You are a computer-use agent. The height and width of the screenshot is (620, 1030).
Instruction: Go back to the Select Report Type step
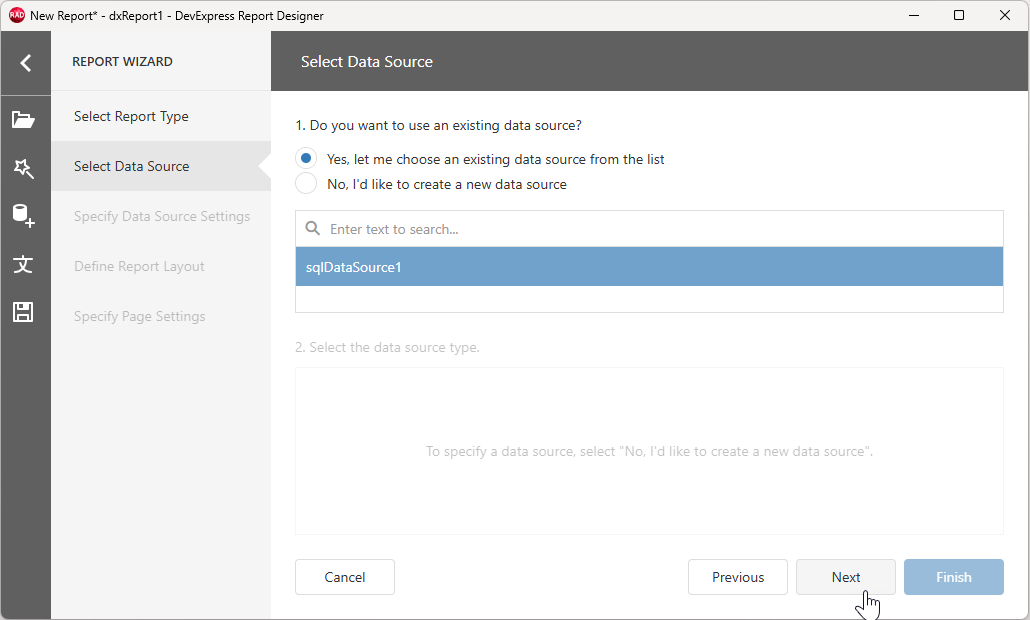(131, 116)
